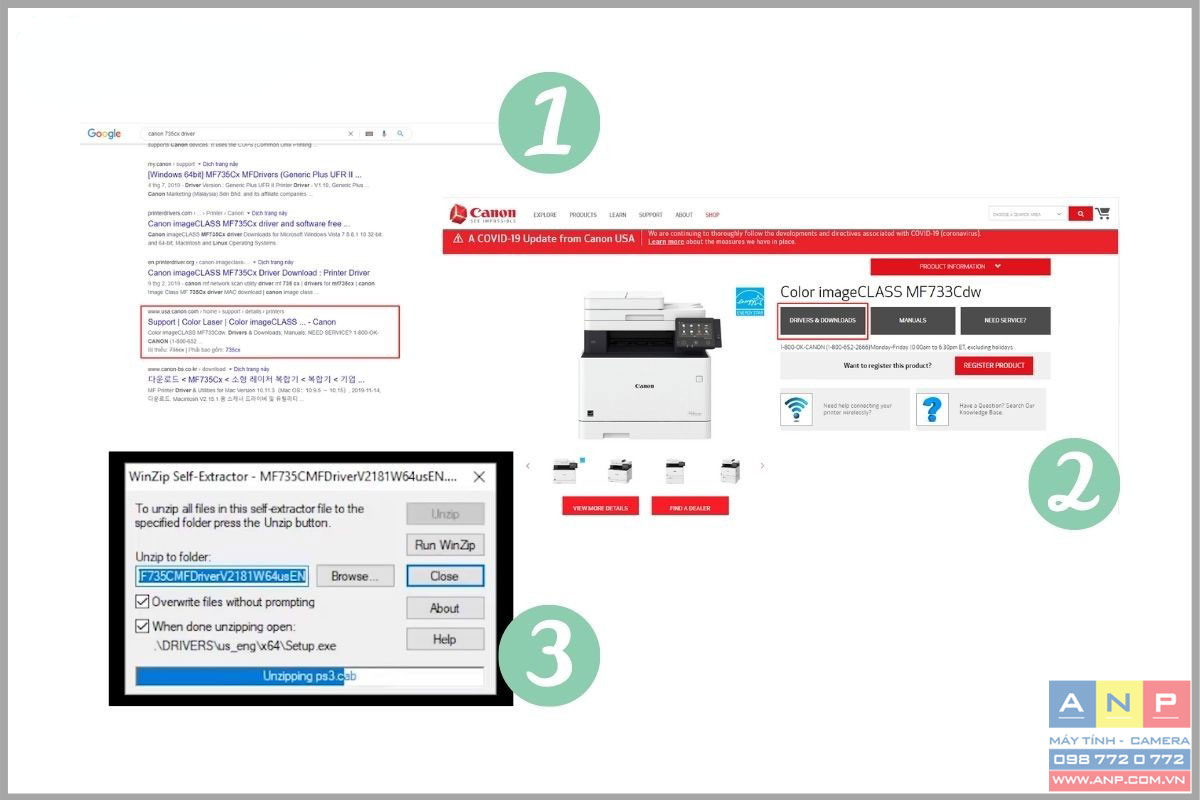The height and width of the screenshot is (800, 1200).
Task: Click the 'Color imageCLASS MF733Cdw' product title
Action: coord(880,292)
